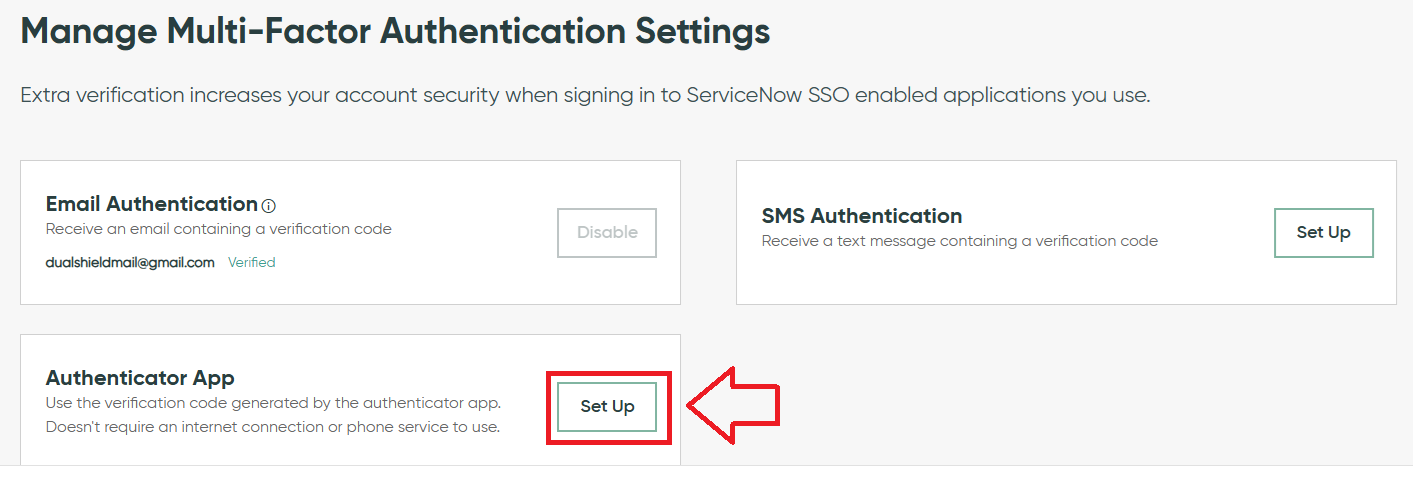Click the Authenticator App heading
The width and height of the screenshot is (1413, 477).
click(x=140, y=378)
